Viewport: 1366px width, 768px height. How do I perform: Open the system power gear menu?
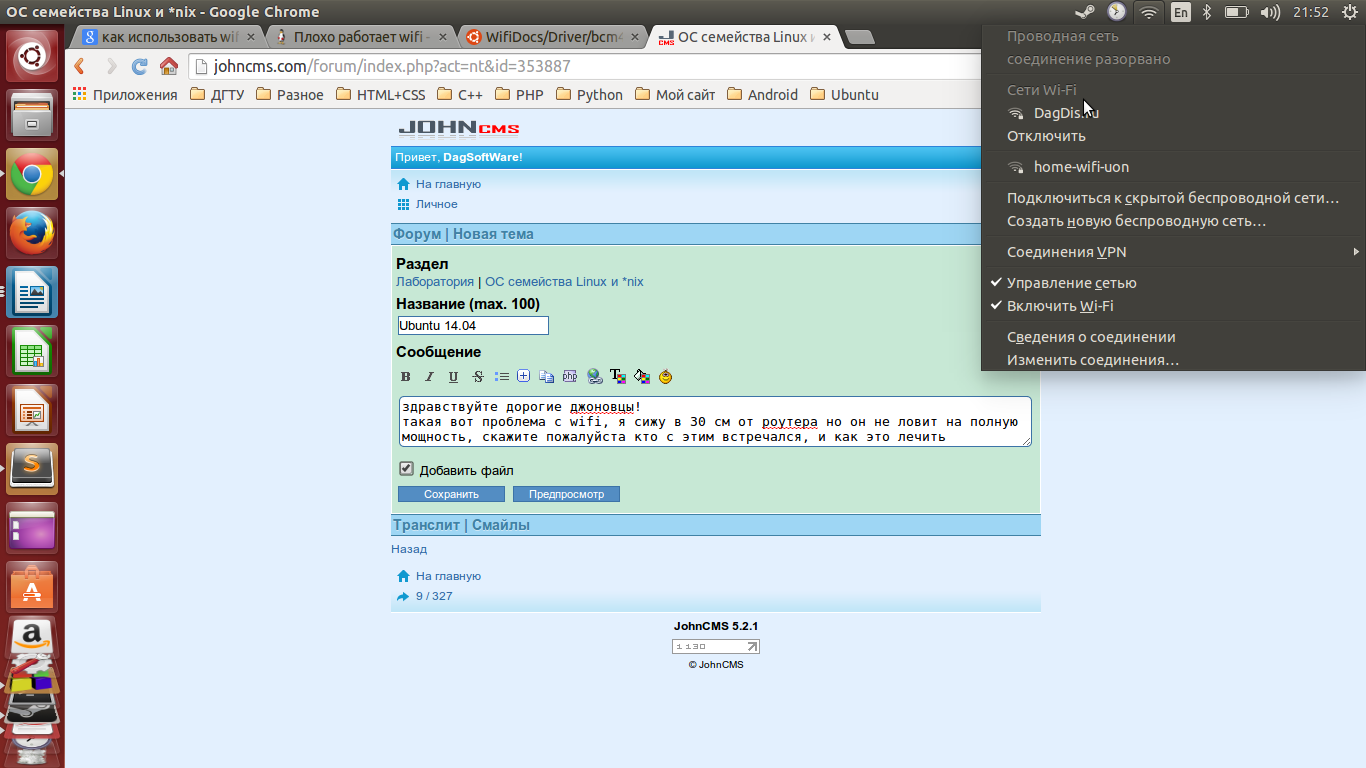1349,12
